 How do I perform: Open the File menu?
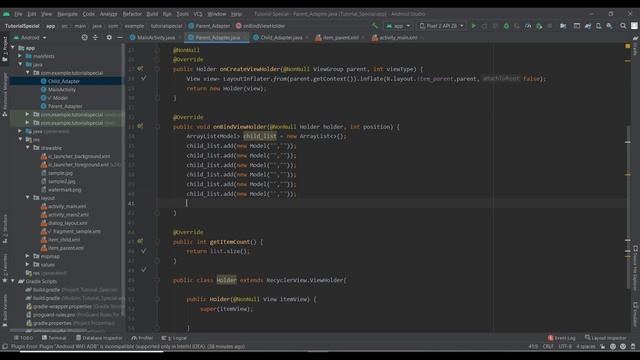click(x=18, y=14)
